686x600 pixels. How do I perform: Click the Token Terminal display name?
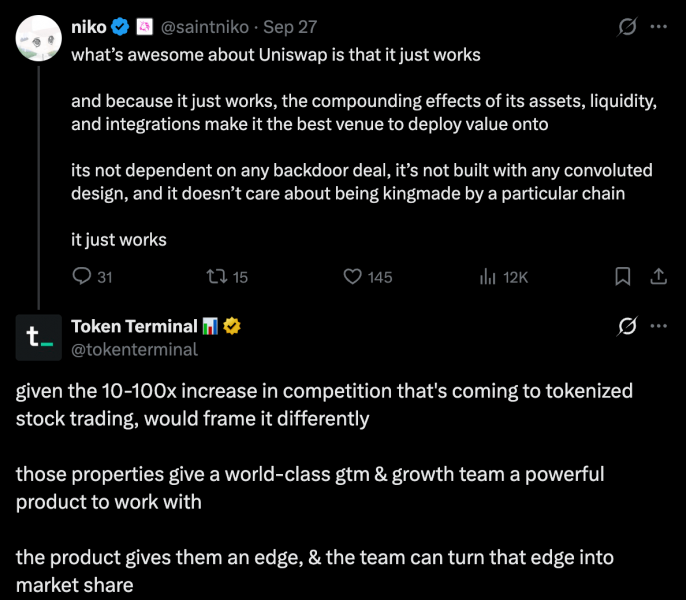(134, 326)
